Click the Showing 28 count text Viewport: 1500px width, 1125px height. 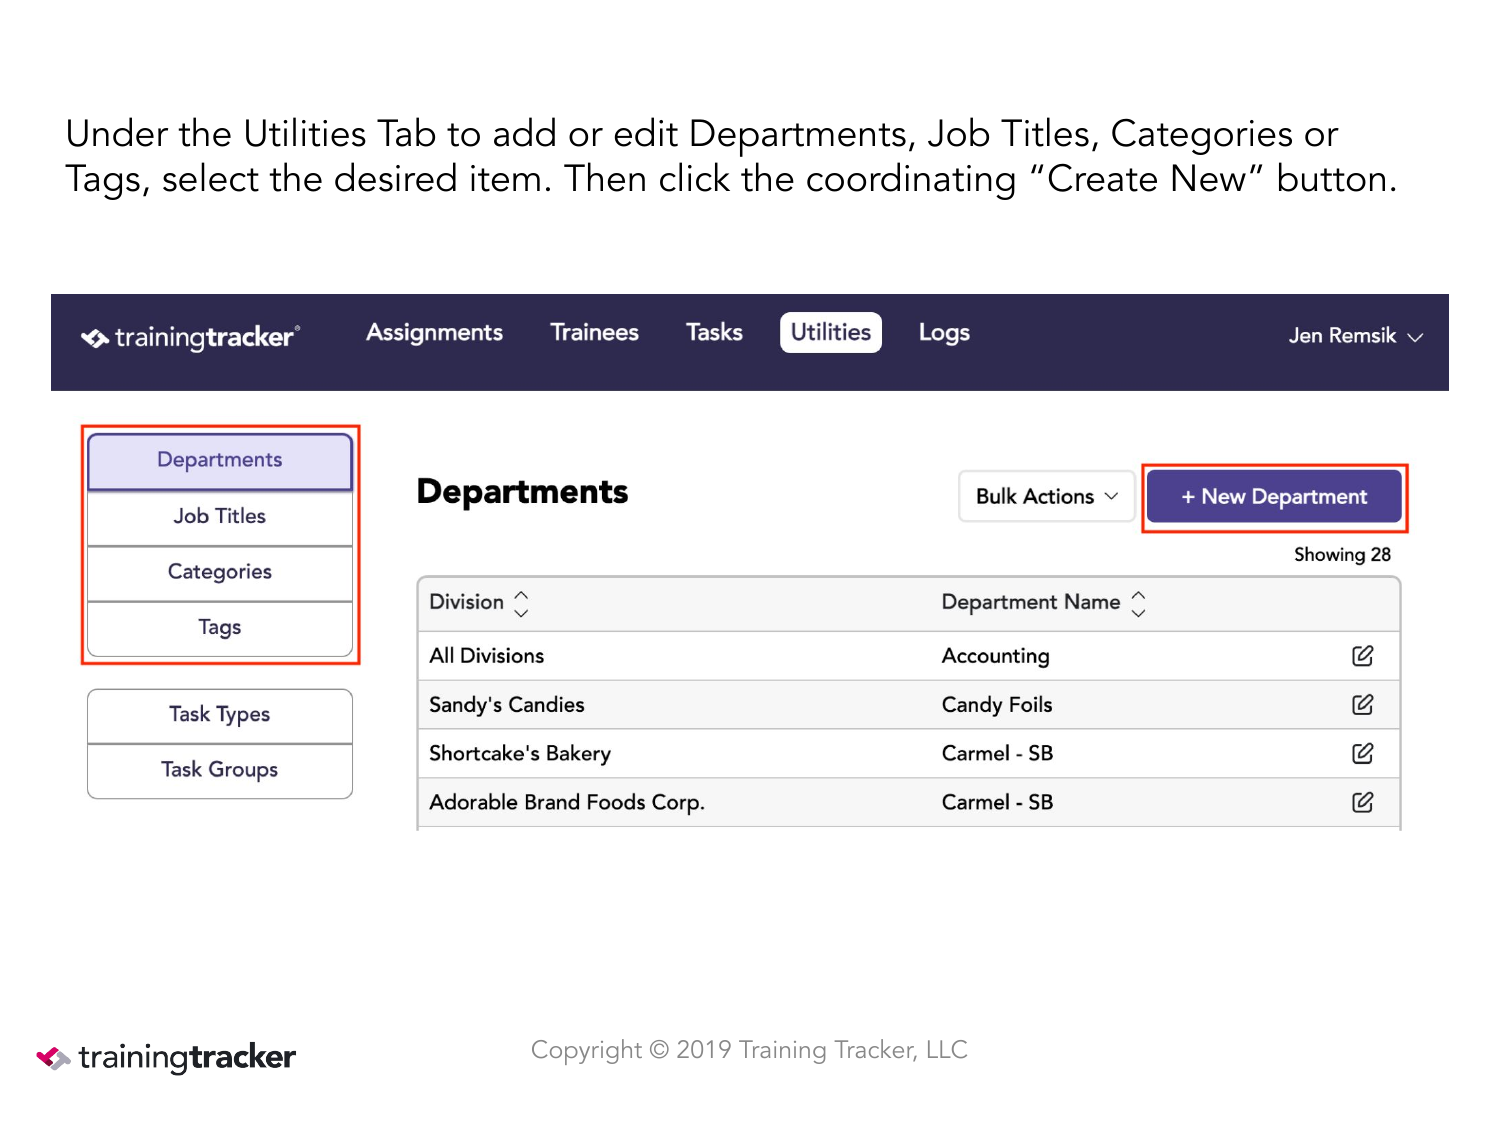tap(1342, 555)
